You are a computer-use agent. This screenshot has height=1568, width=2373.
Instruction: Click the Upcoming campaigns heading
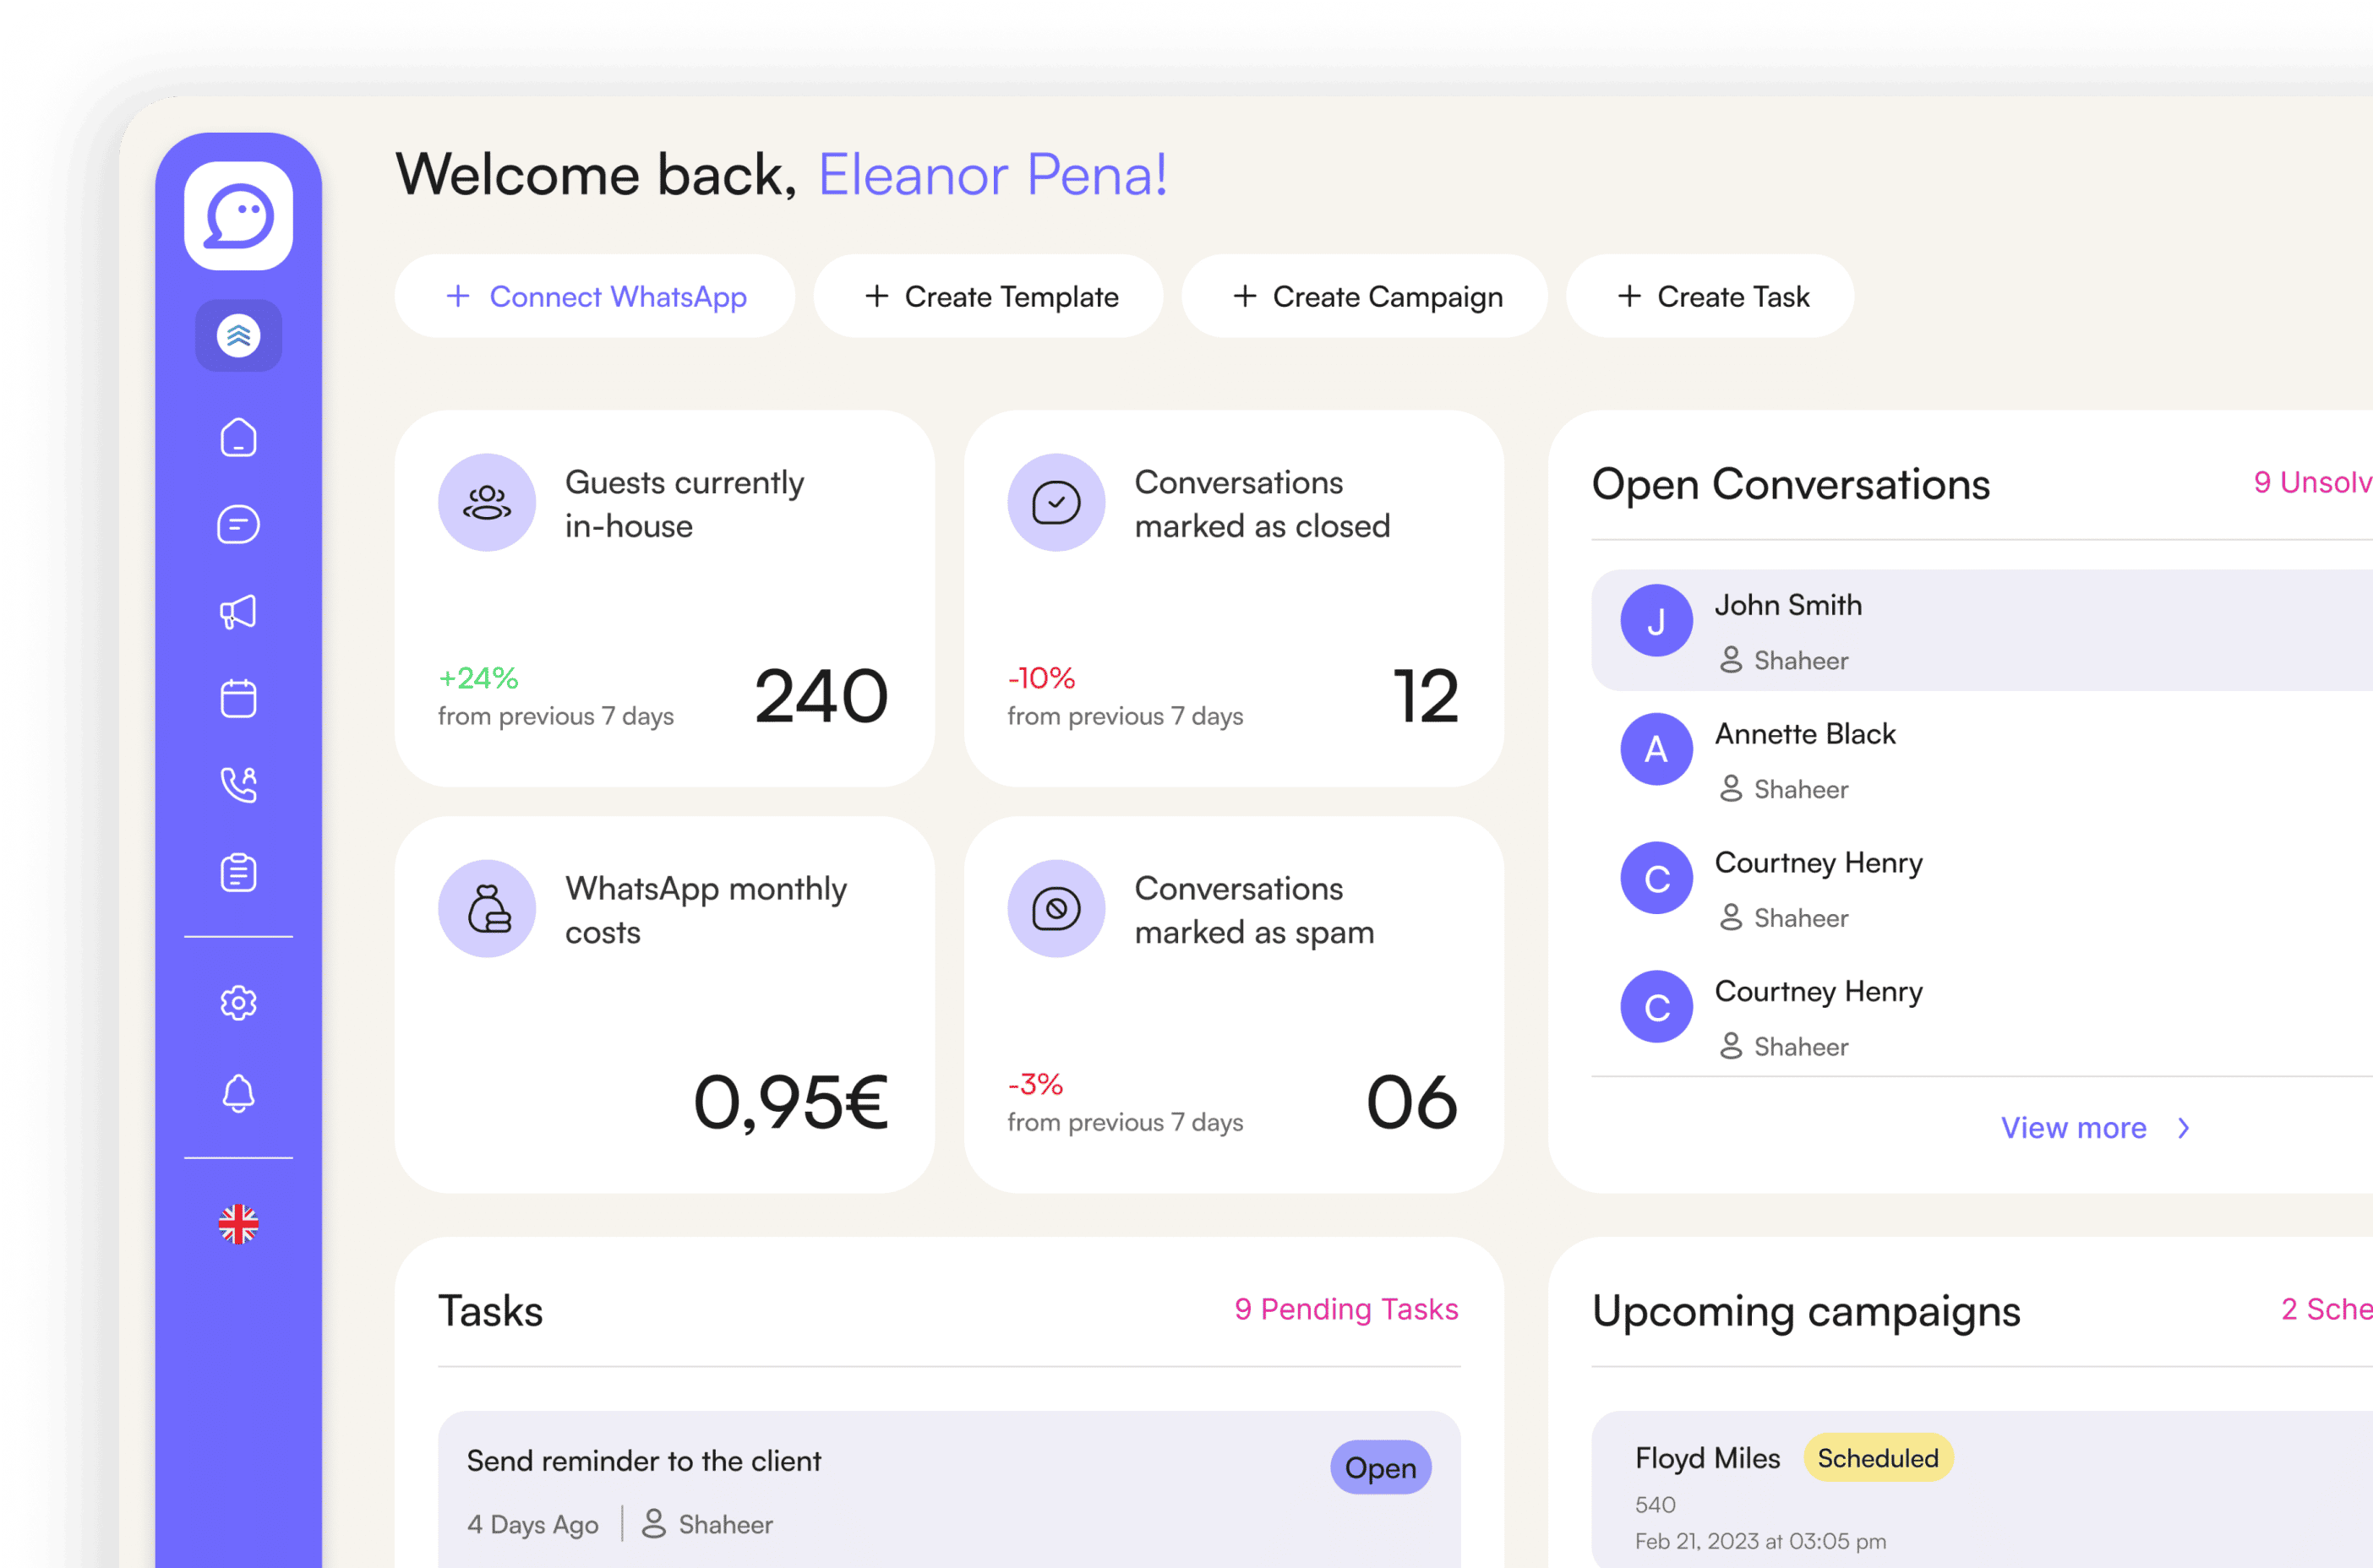[x=1806, y=1311]
